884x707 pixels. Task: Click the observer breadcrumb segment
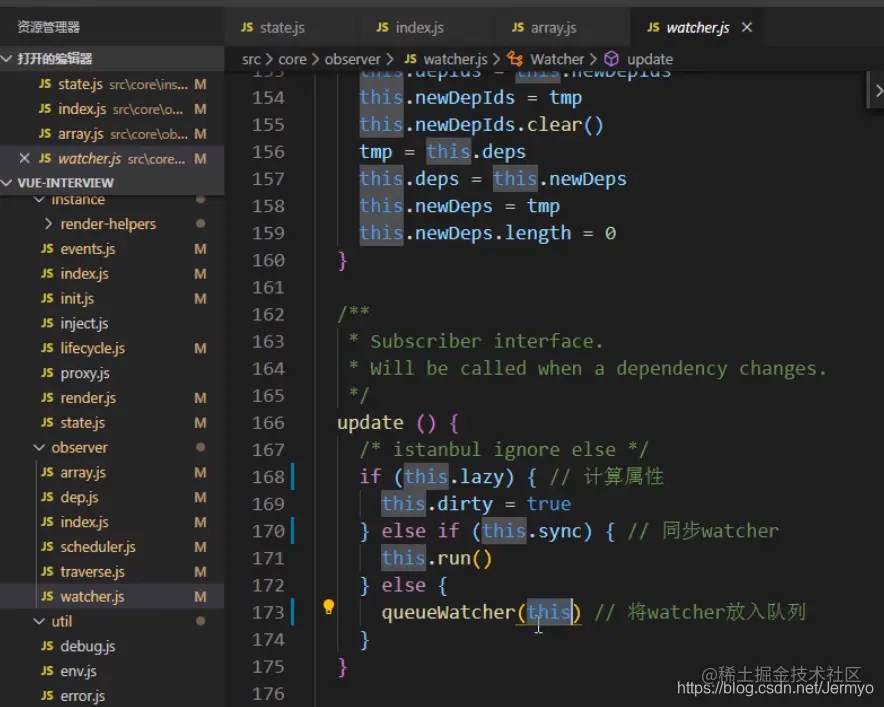click(352, 59)
